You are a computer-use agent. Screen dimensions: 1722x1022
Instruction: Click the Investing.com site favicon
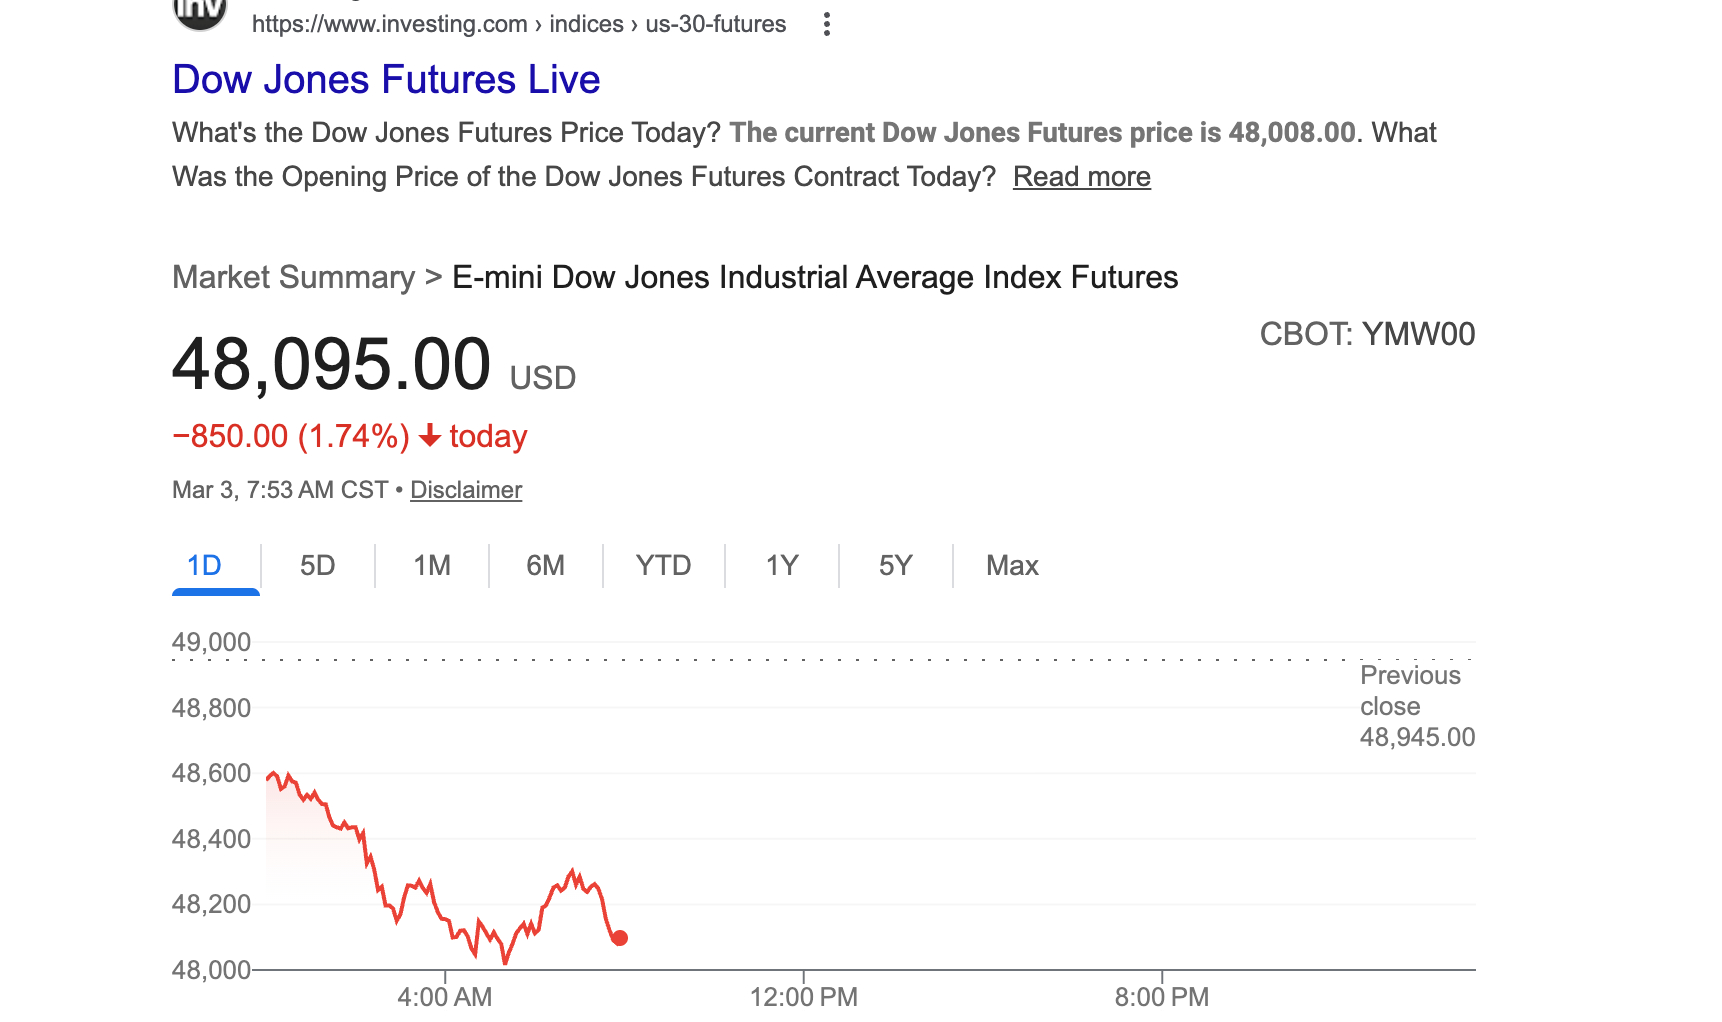click(x=200, y=12)
